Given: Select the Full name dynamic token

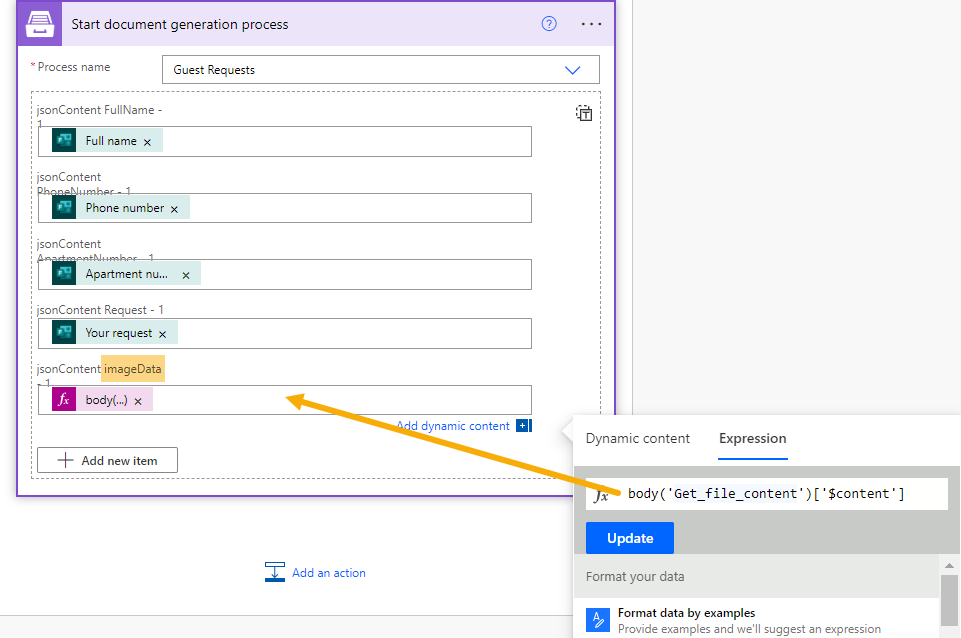Looking at the screenshot, I should pos(107,140).
